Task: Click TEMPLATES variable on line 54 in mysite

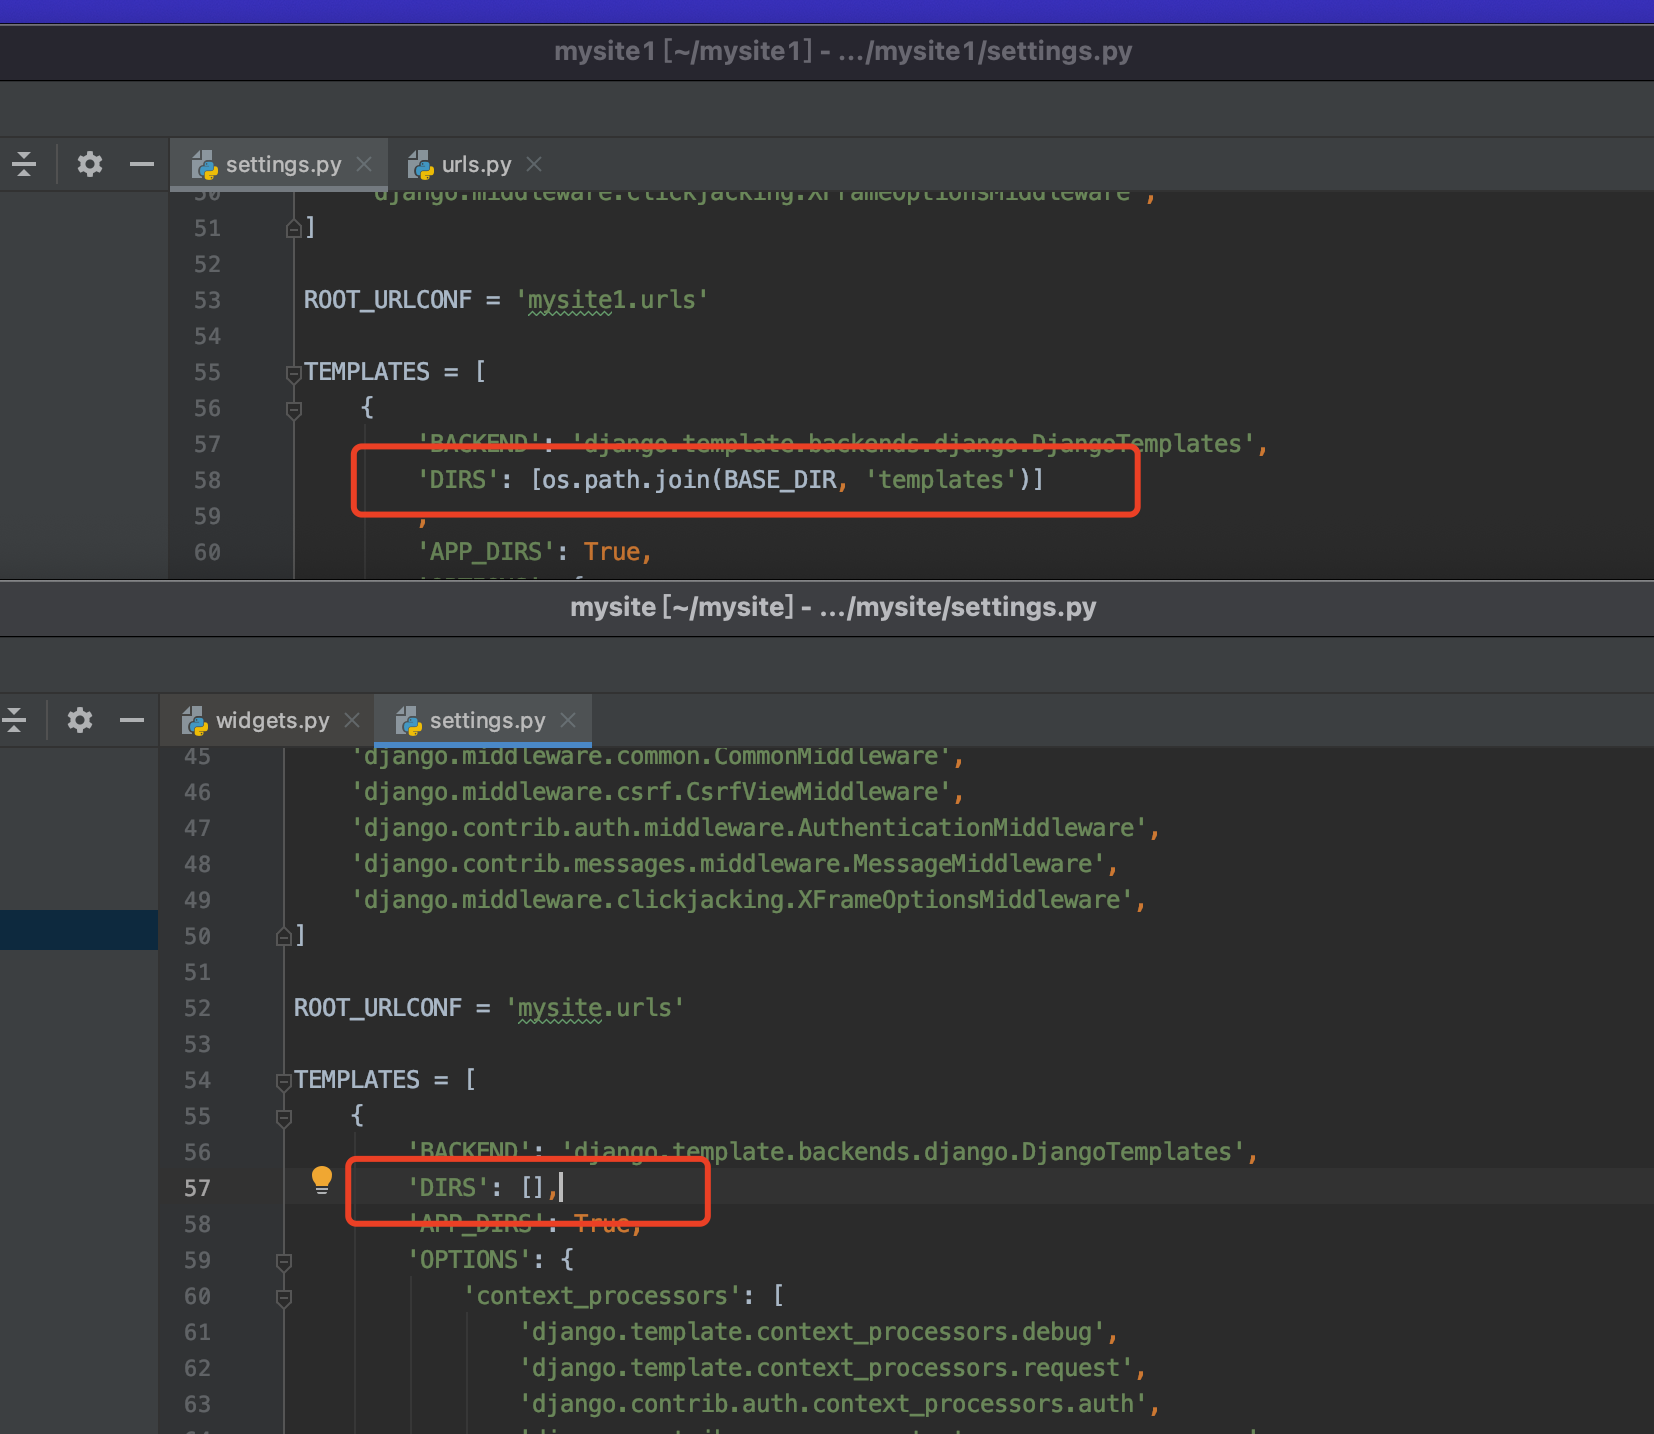Action: coord(357,1080)
